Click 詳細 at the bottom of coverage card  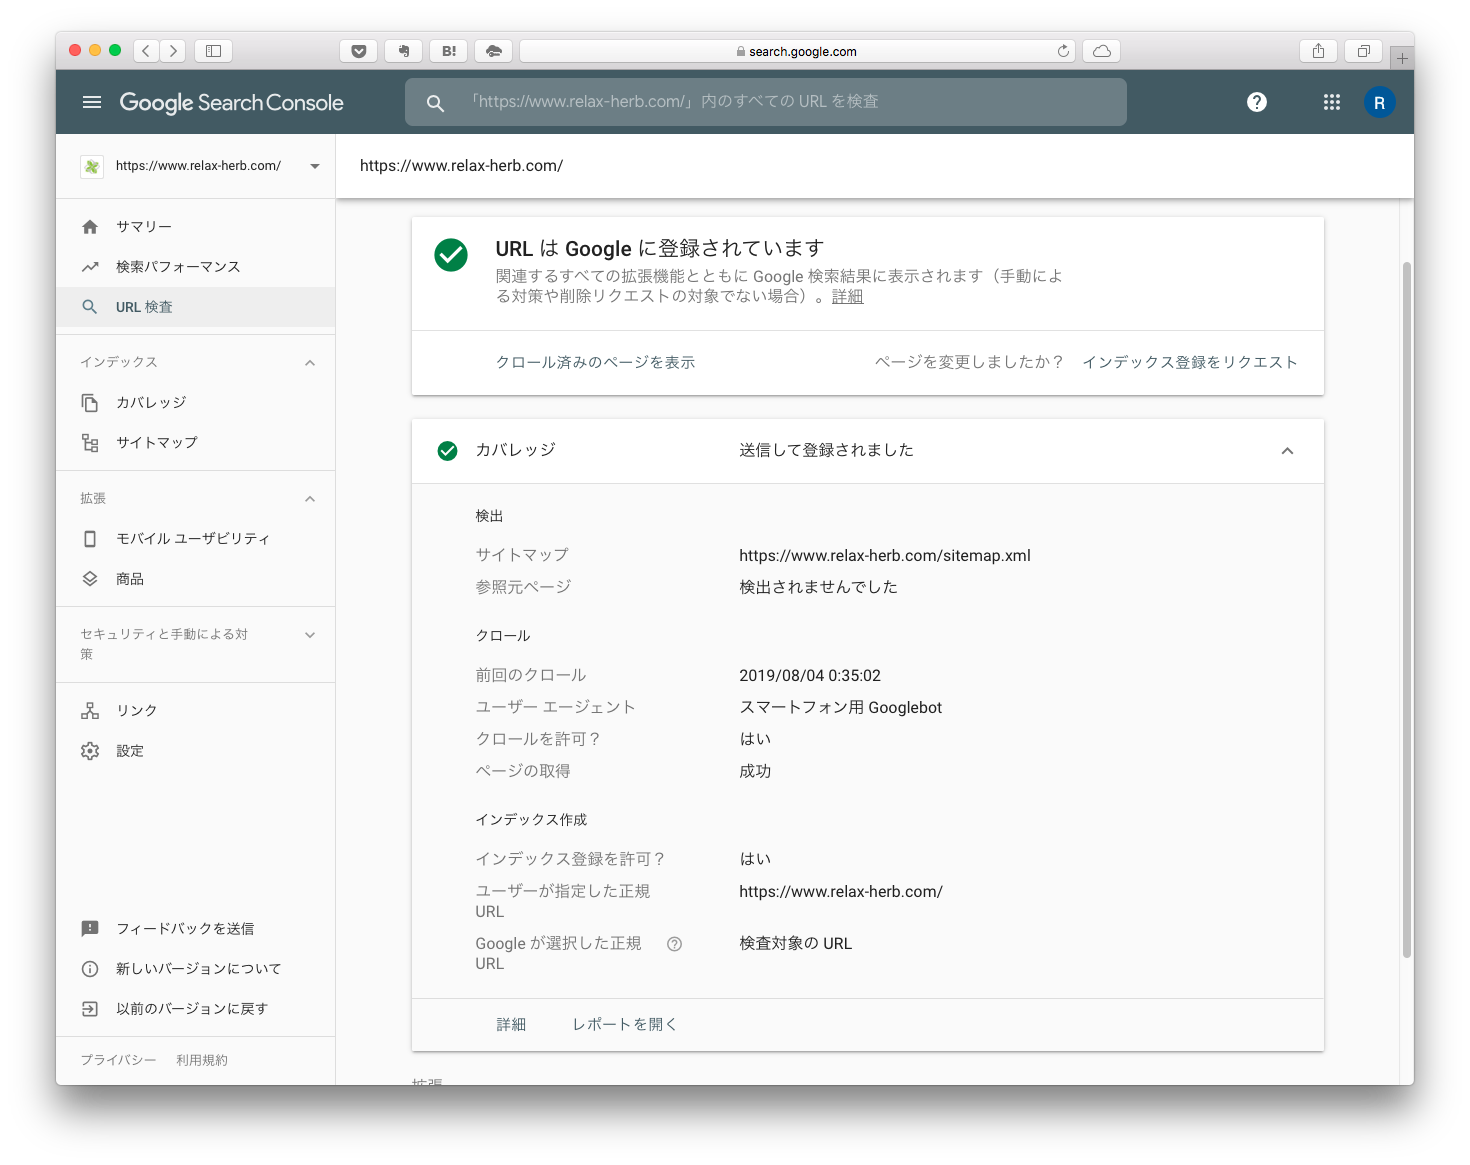(x=511, y=1024)
